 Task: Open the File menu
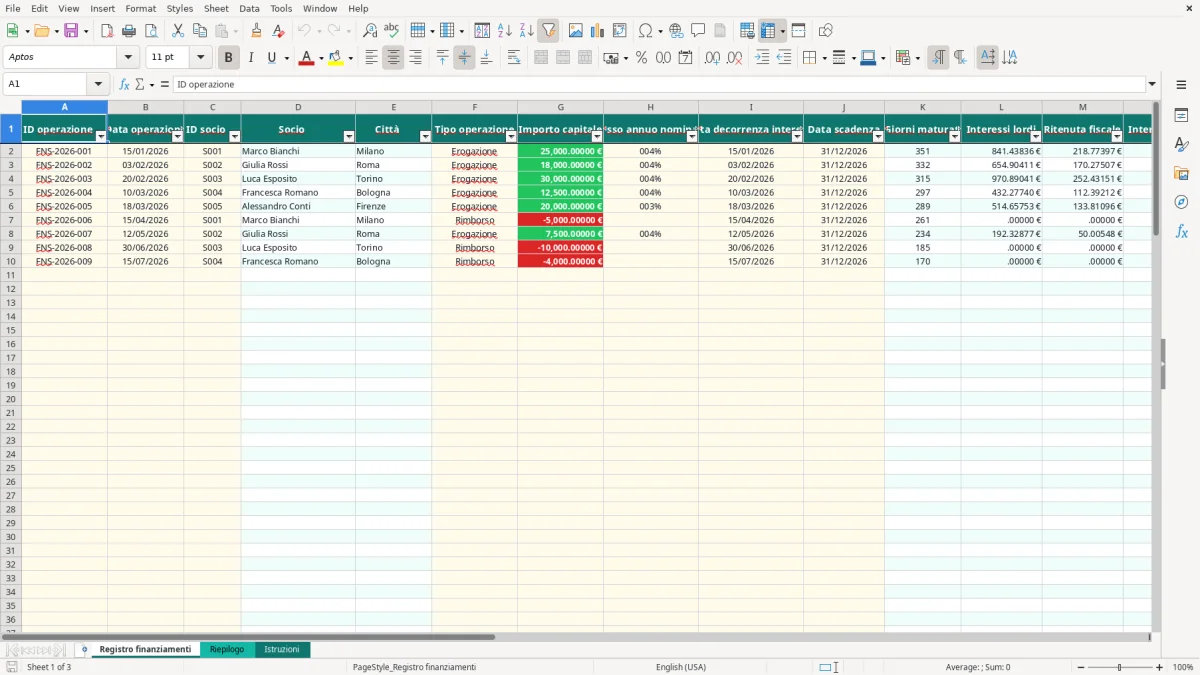coord(12,8)
